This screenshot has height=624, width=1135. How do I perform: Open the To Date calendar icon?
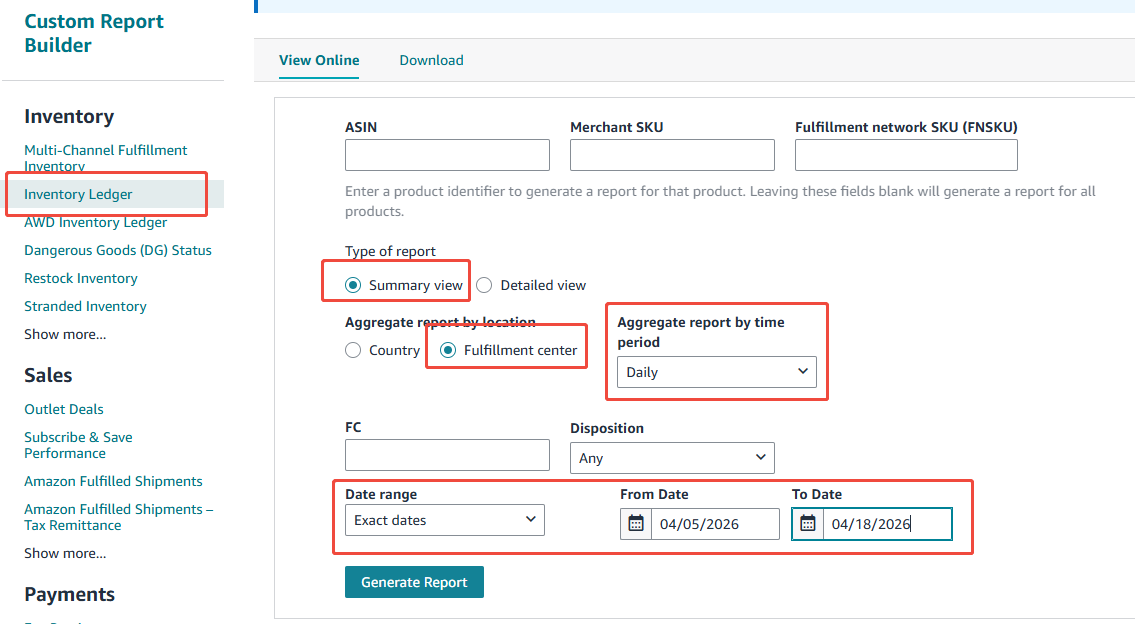pyautogui.click(x=808, y=524)
